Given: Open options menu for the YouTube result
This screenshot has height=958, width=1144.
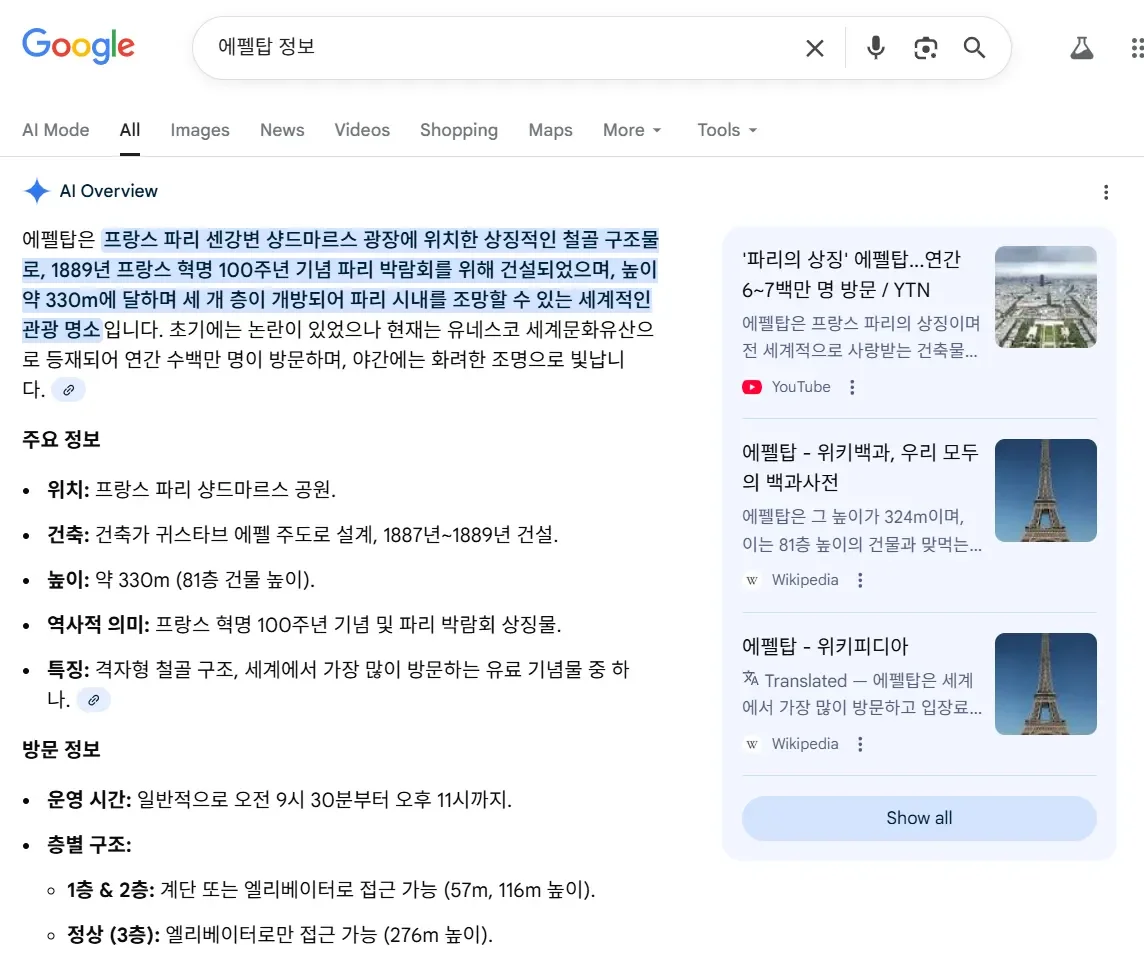Looking at the screenshot, I should [851, 387].
